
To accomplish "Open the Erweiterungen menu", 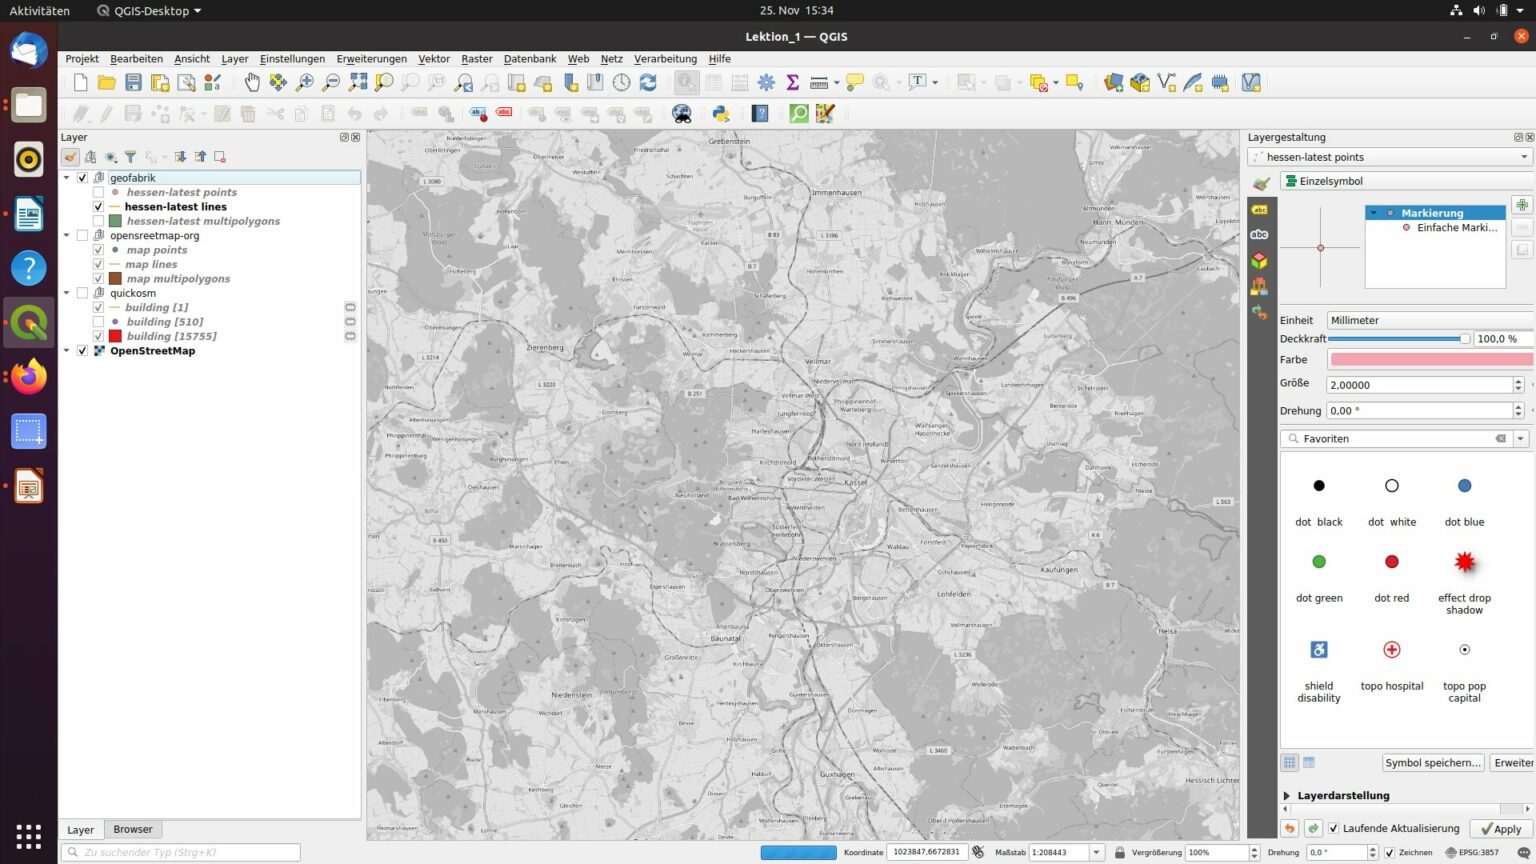I will tap(372, 59).
